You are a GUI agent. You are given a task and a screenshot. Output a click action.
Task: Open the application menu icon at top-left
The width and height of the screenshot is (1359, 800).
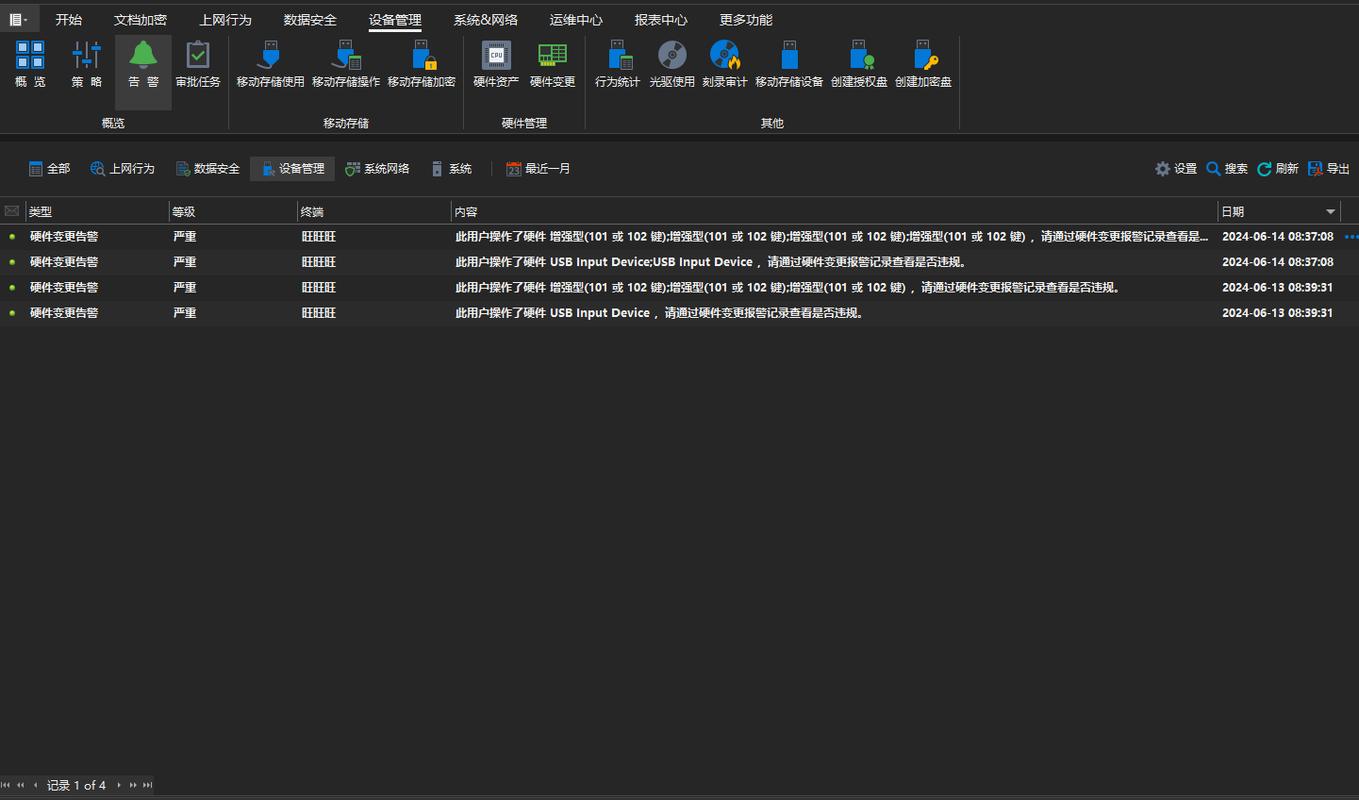18,19
